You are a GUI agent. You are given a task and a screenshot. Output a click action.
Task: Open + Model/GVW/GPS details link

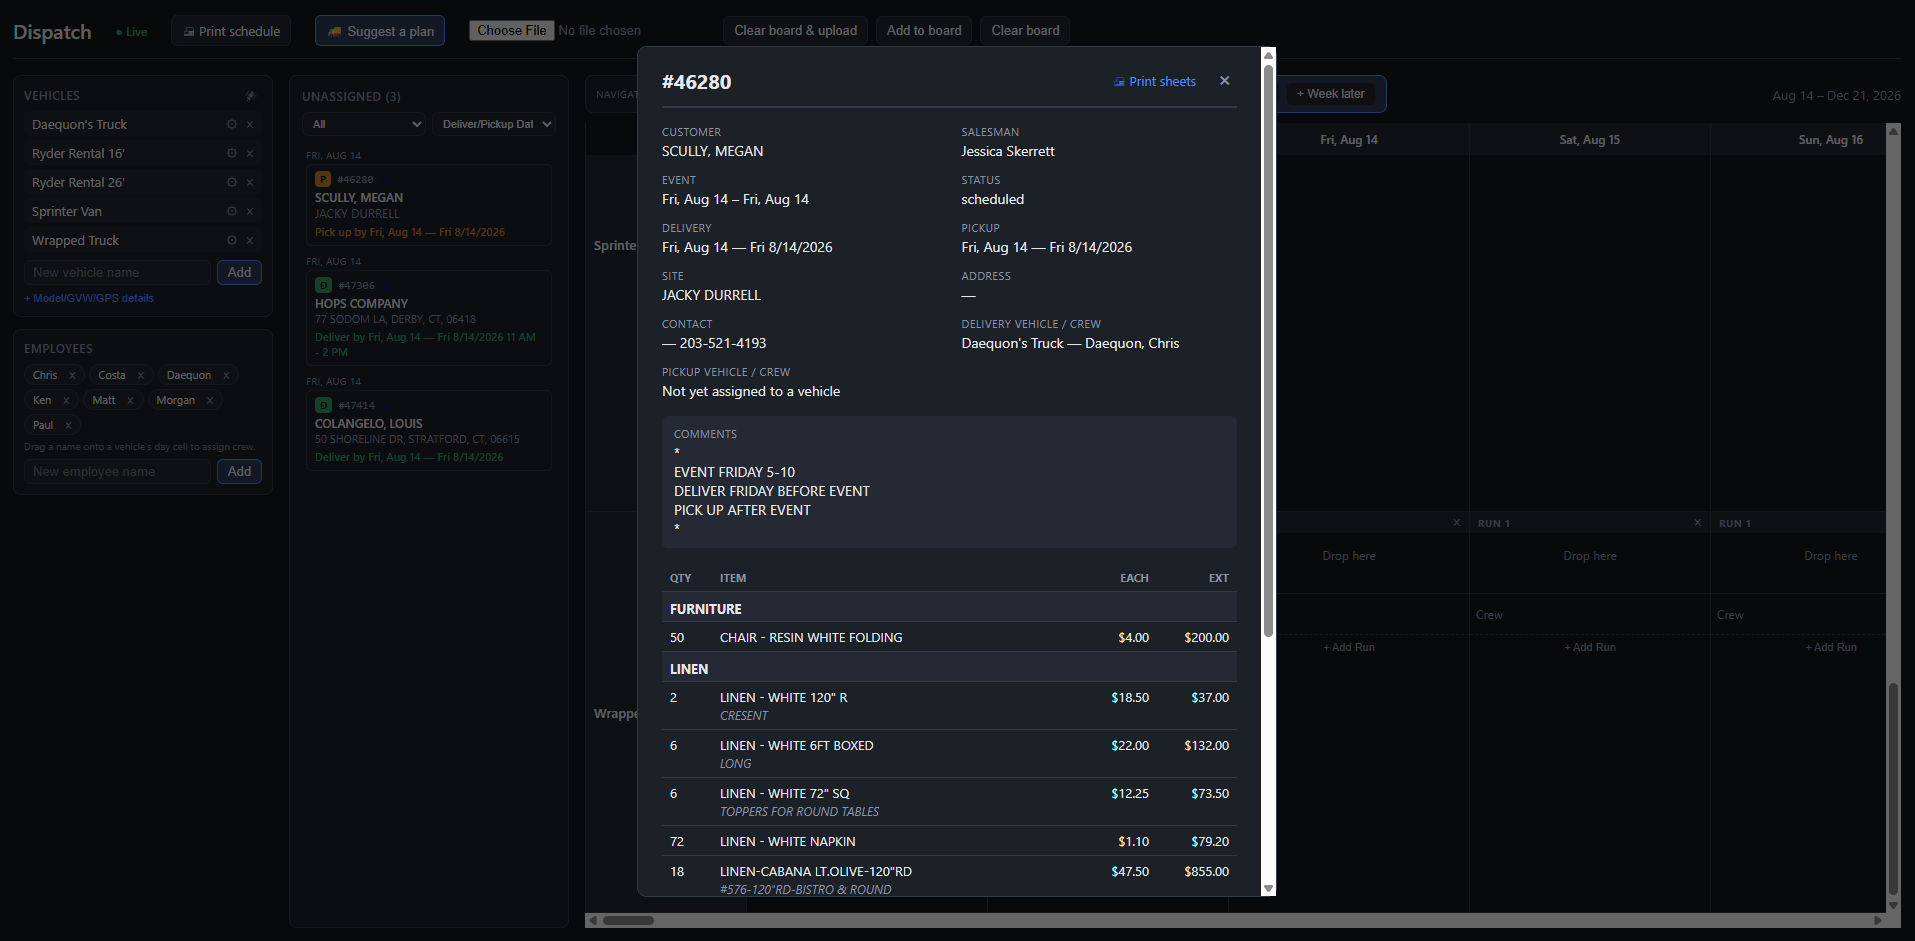pyautogui.click(x=89, y=299)
